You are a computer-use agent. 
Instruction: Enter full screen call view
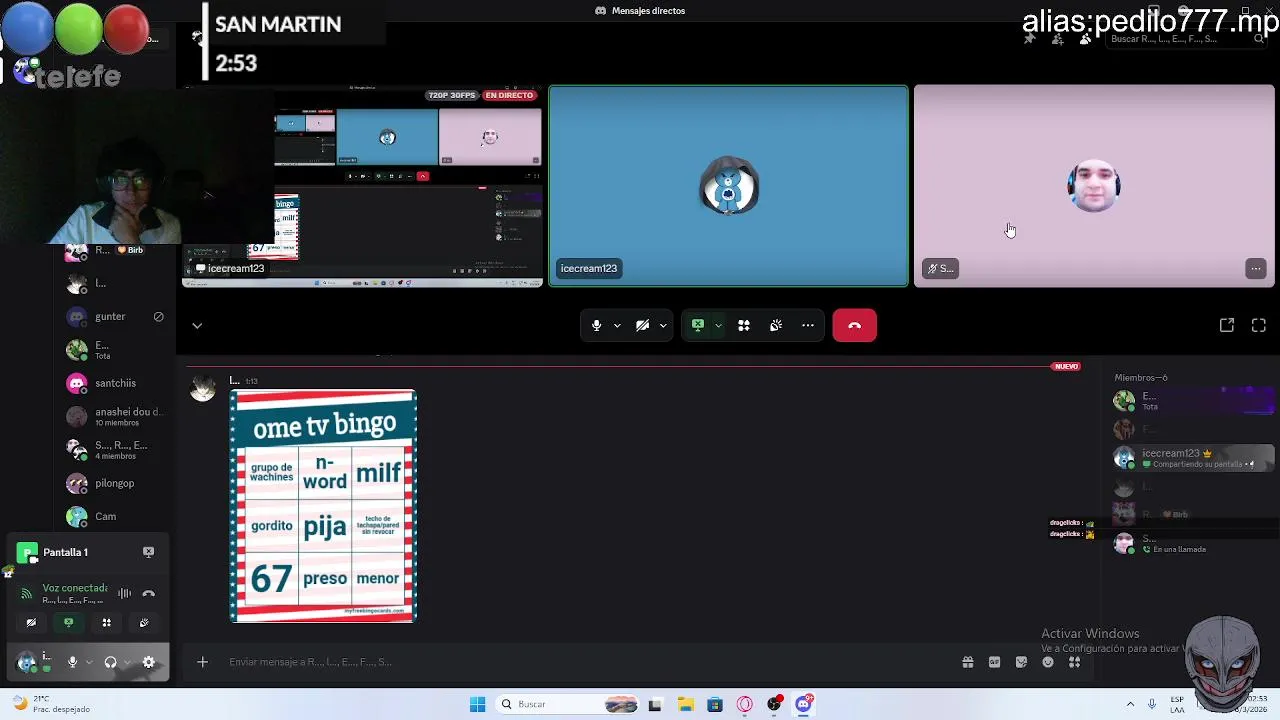coord(1259,325)
